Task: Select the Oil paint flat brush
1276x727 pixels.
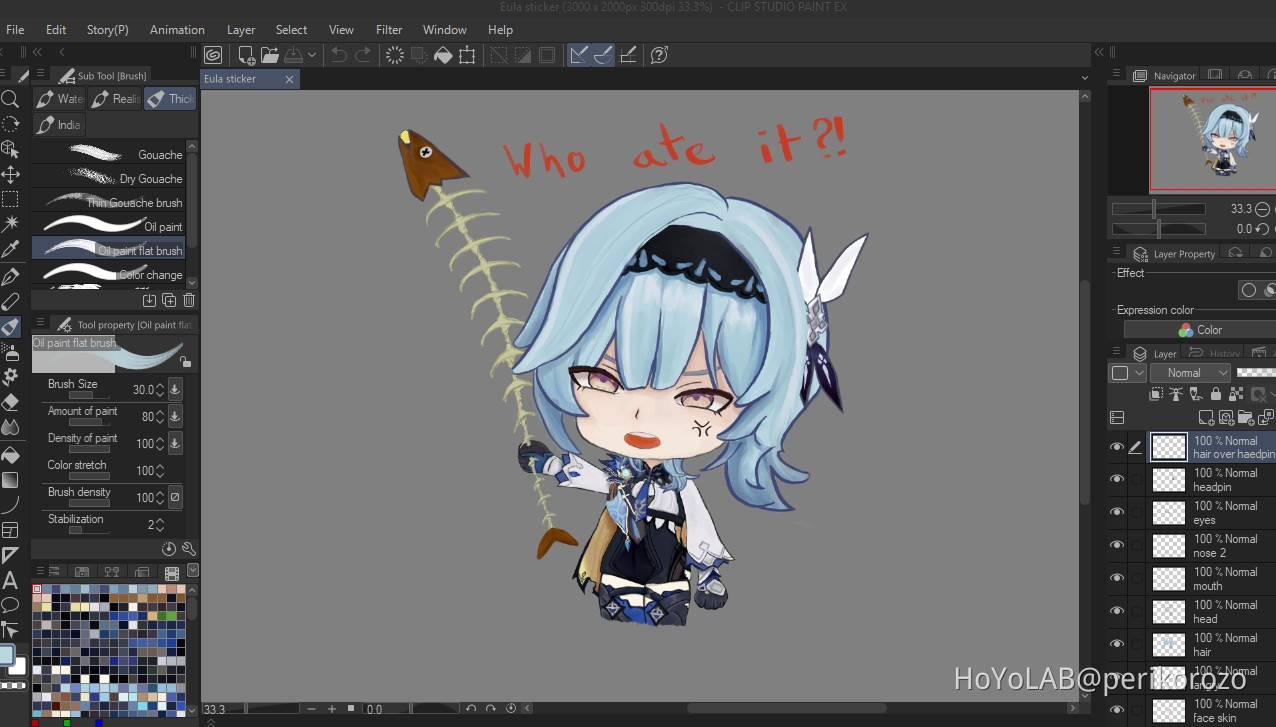Action: click(113, 251)
